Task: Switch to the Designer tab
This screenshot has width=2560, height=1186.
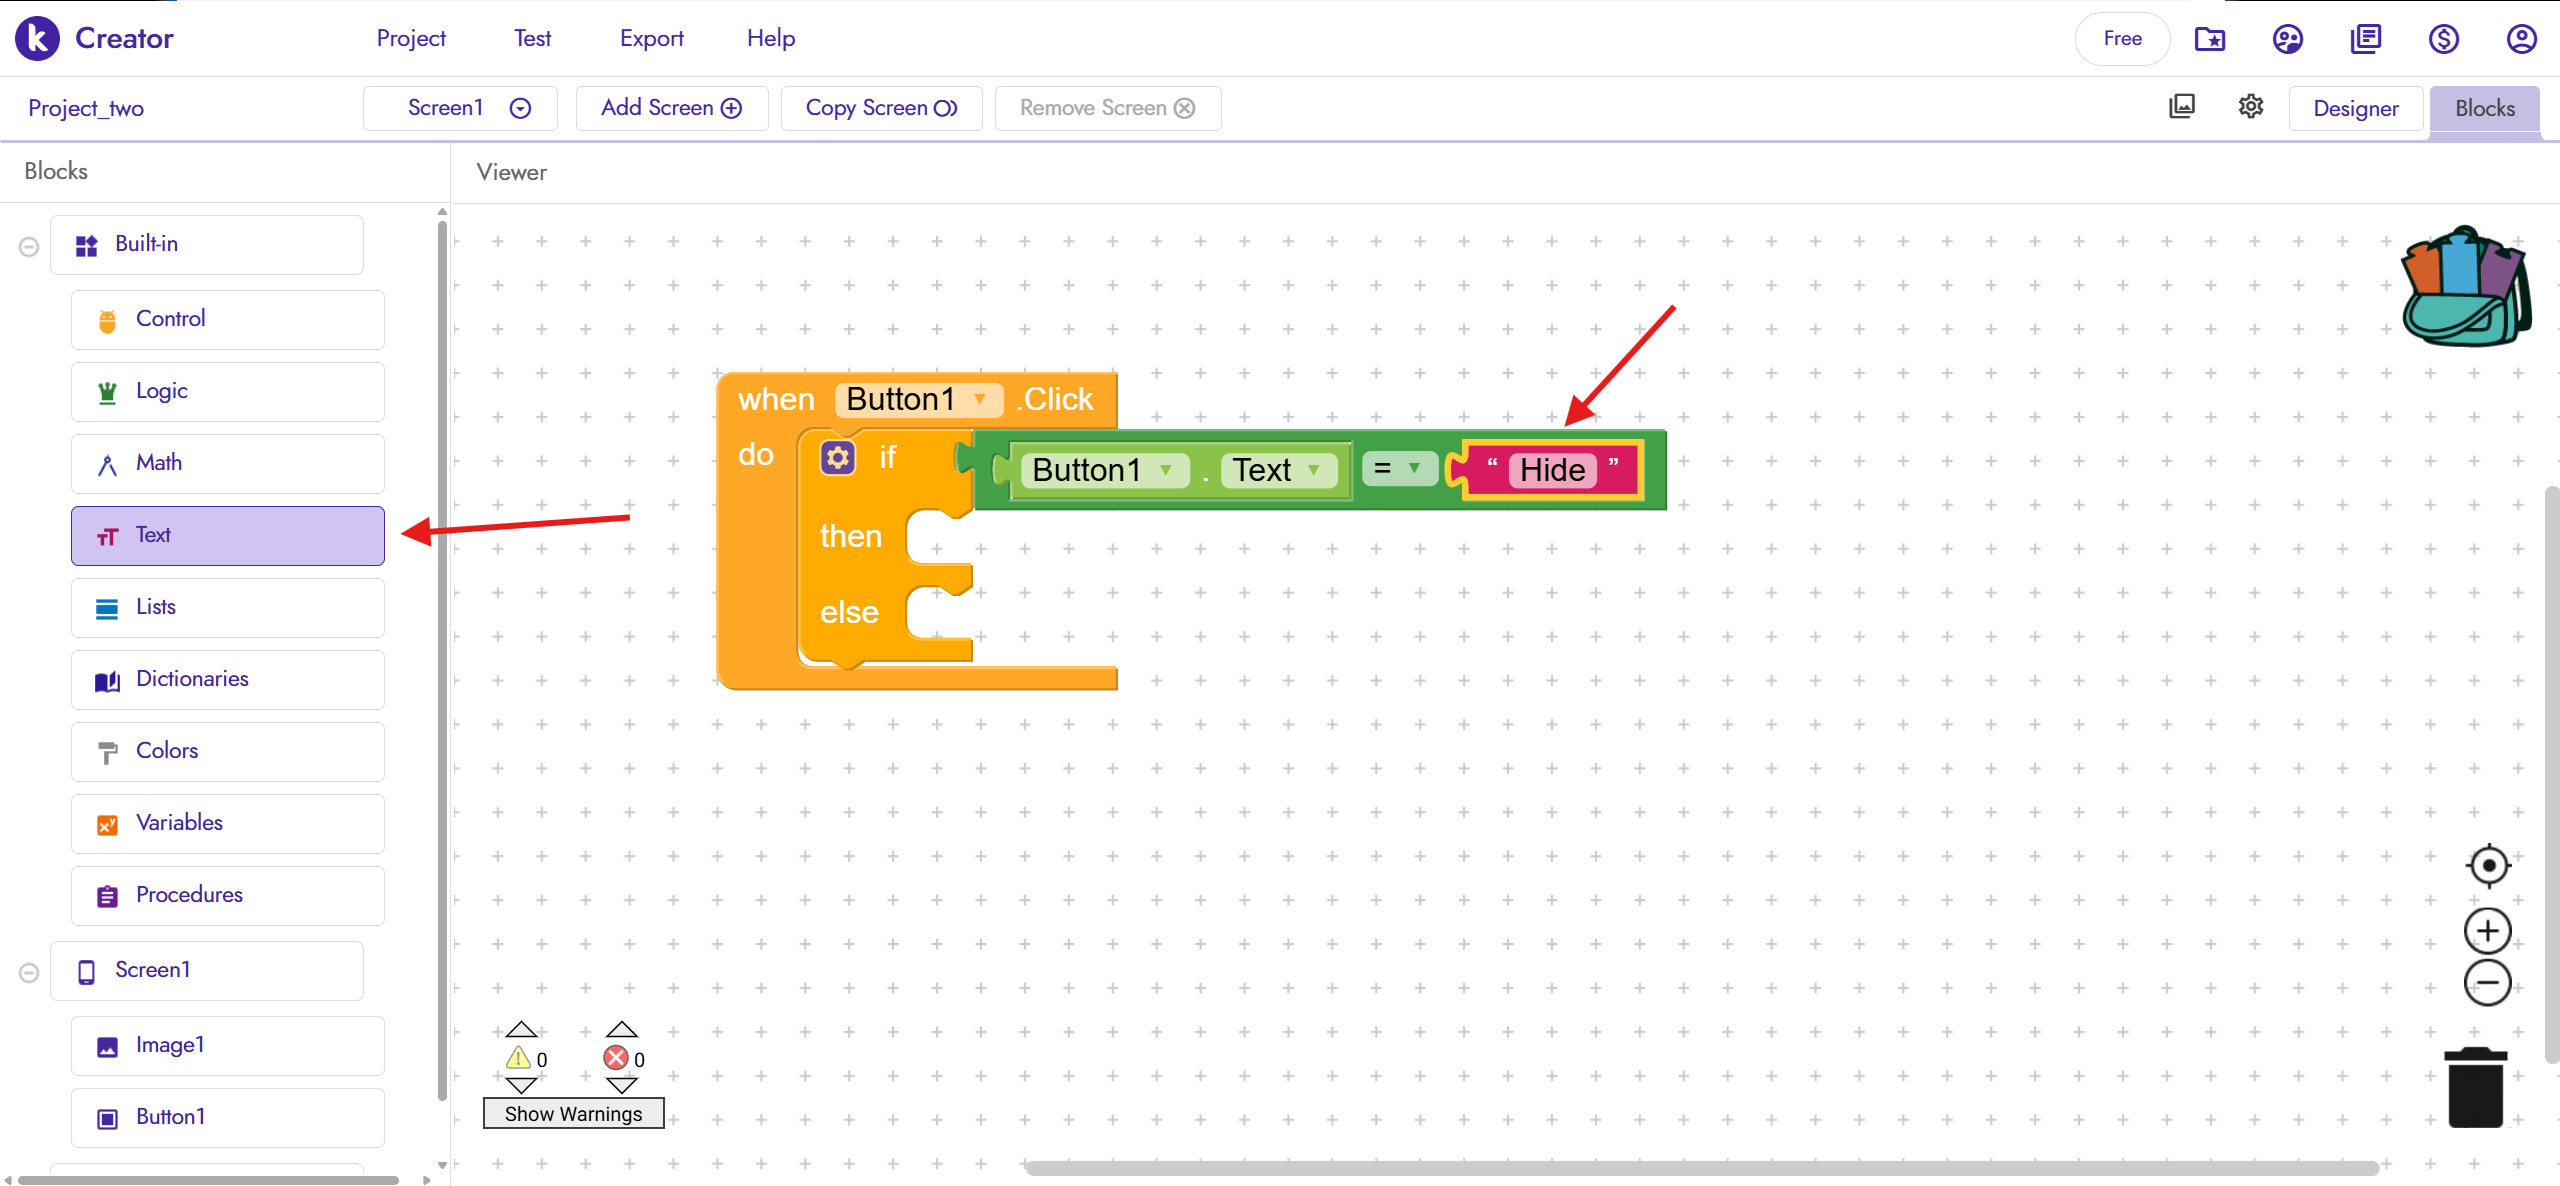Action: coord(2355,108)
